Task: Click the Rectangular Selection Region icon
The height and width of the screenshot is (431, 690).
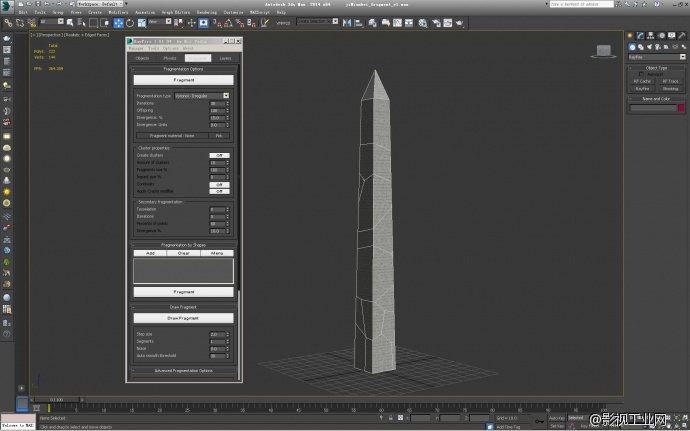Action: pyautogui.click(x=93, y=23)
